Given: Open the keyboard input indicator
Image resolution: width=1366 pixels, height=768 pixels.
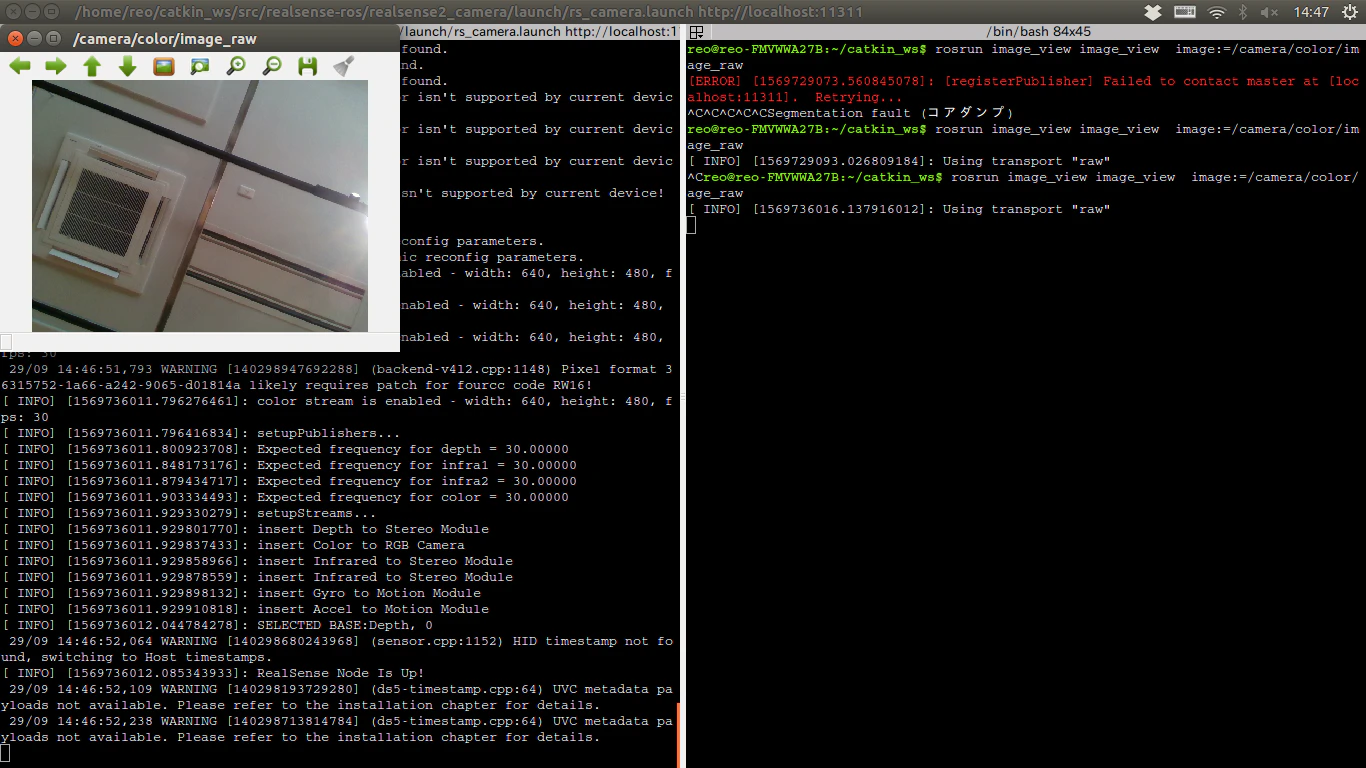Looking at the screenshot, I should coord(1185,12).
